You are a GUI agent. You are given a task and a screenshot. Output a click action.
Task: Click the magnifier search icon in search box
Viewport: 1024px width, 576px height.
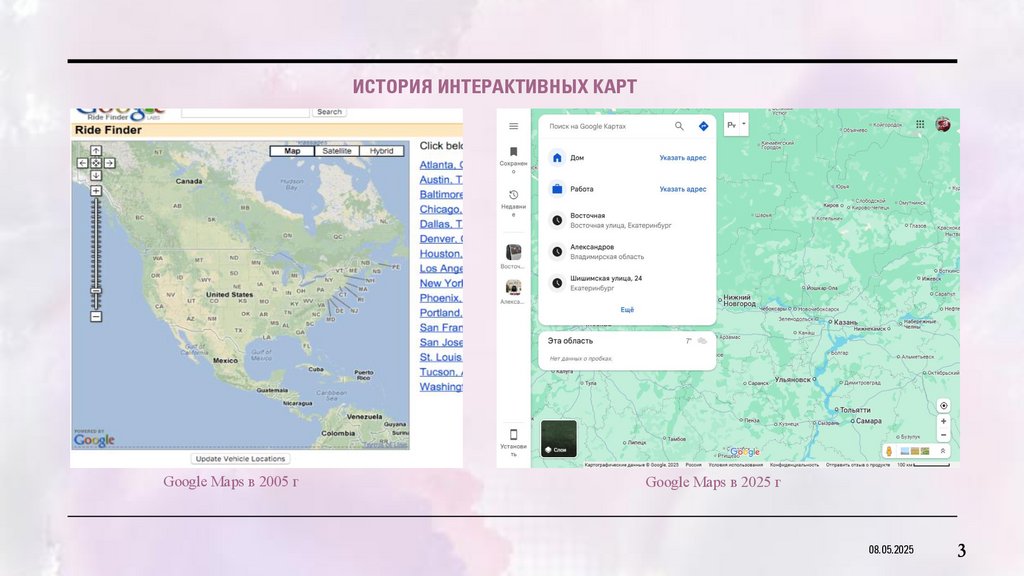679,126
